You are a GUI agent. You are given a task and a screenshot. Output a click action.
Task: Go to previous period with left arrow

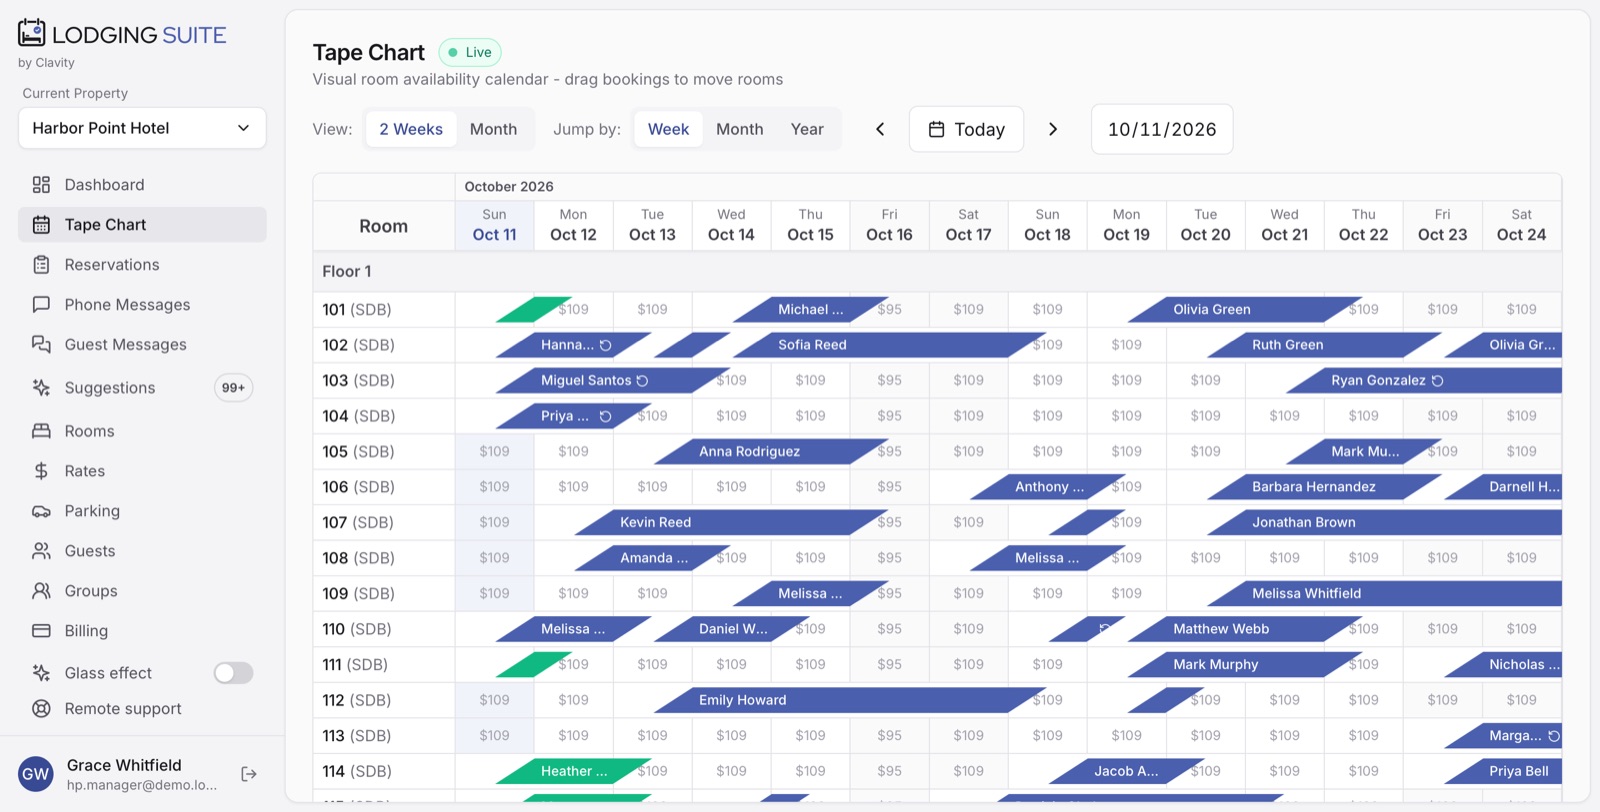880,129
